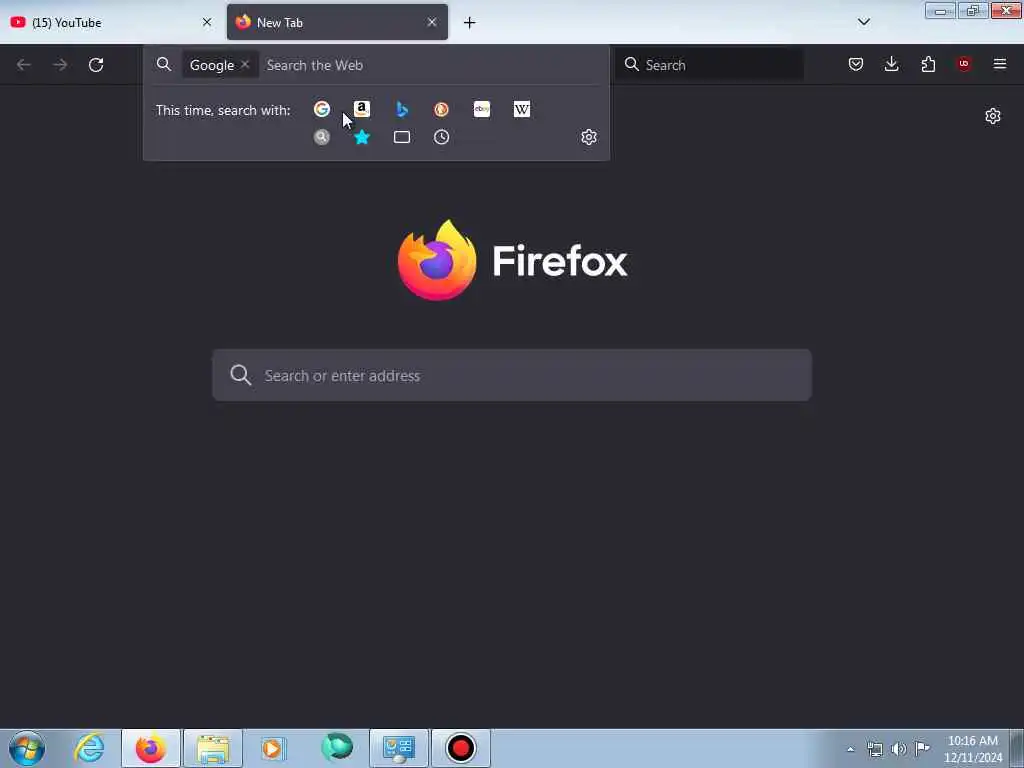Image resolution: width=1024 pixels, height=768 pixels.
Task: Show hidden system tray icons
Action: pos(850,749)
